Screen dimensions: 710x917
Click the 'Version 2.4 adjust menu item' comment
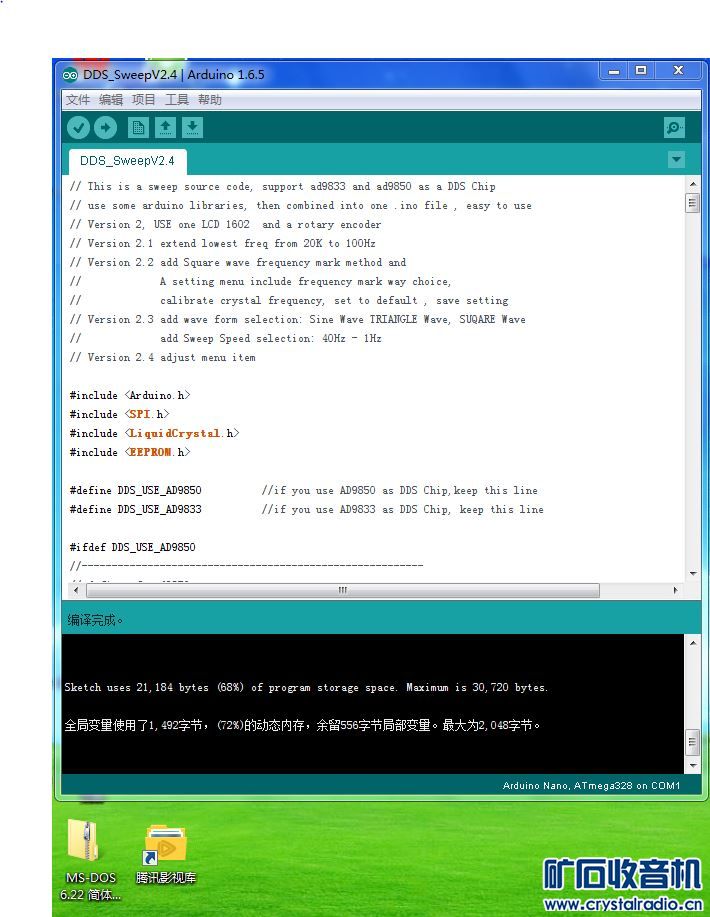[163, 357]
